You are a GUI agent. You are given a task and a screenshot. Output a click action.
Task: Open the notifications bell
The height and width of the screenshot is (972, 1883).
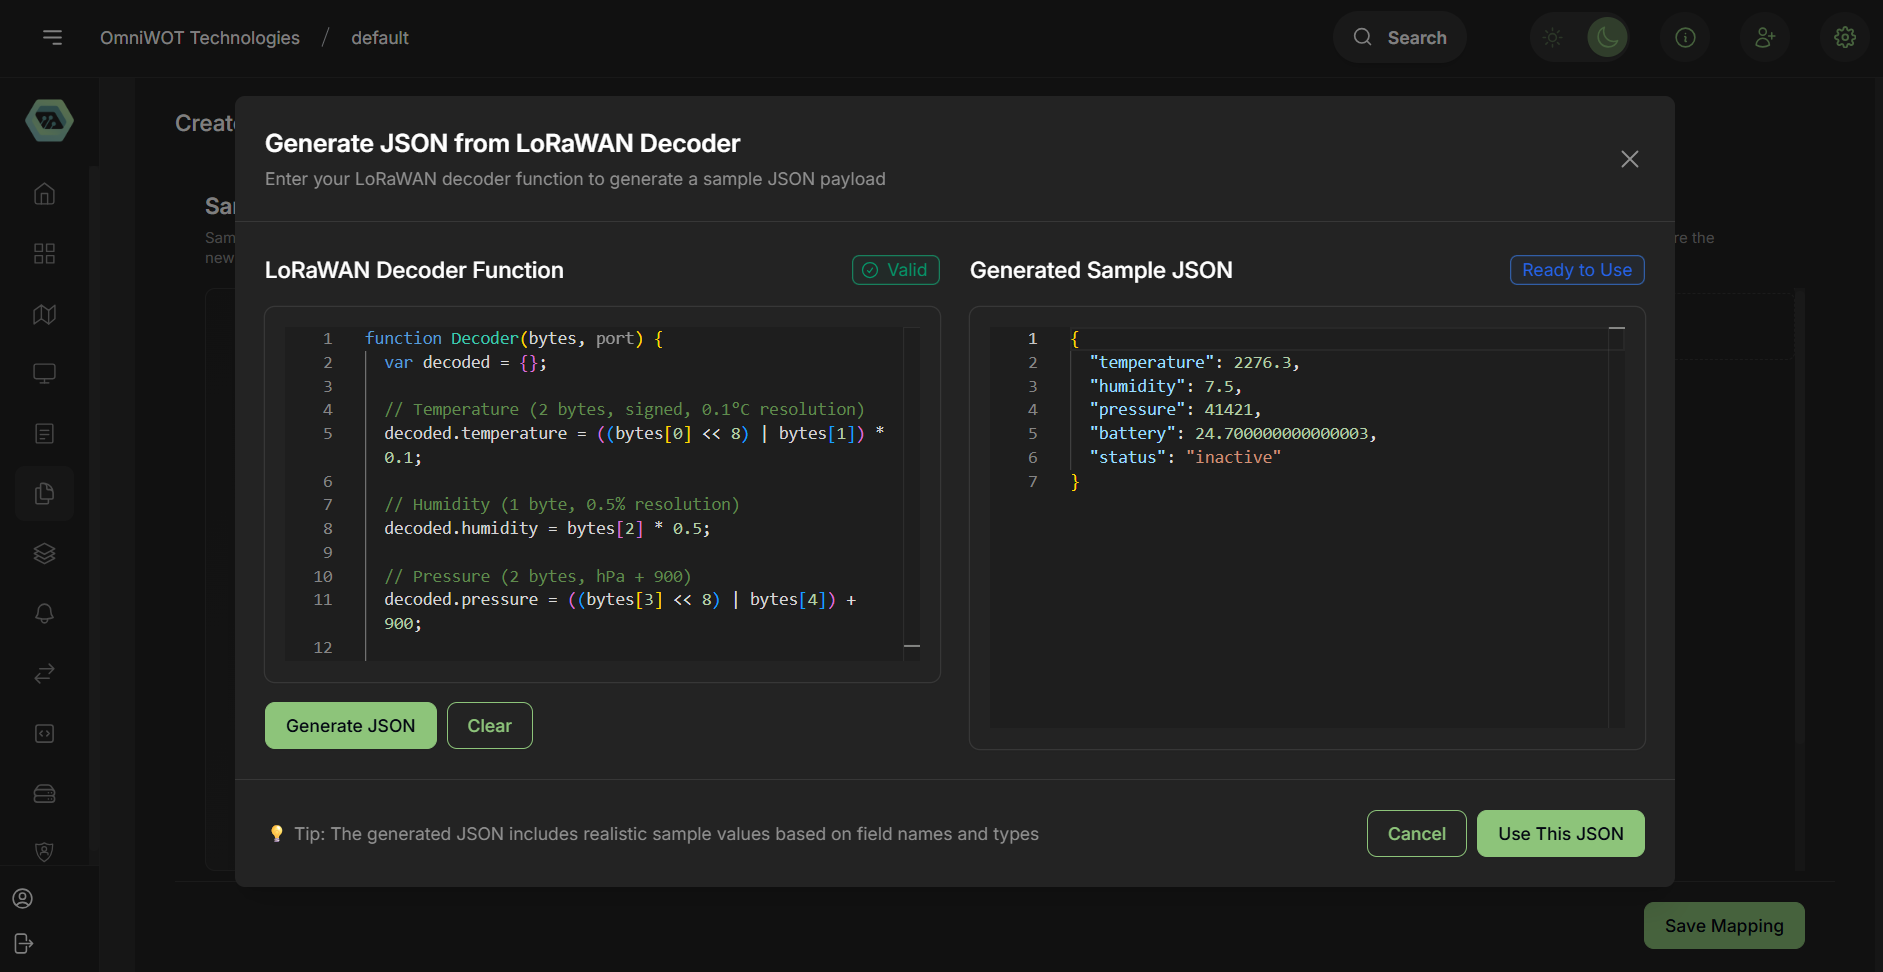tap(44, 613)
